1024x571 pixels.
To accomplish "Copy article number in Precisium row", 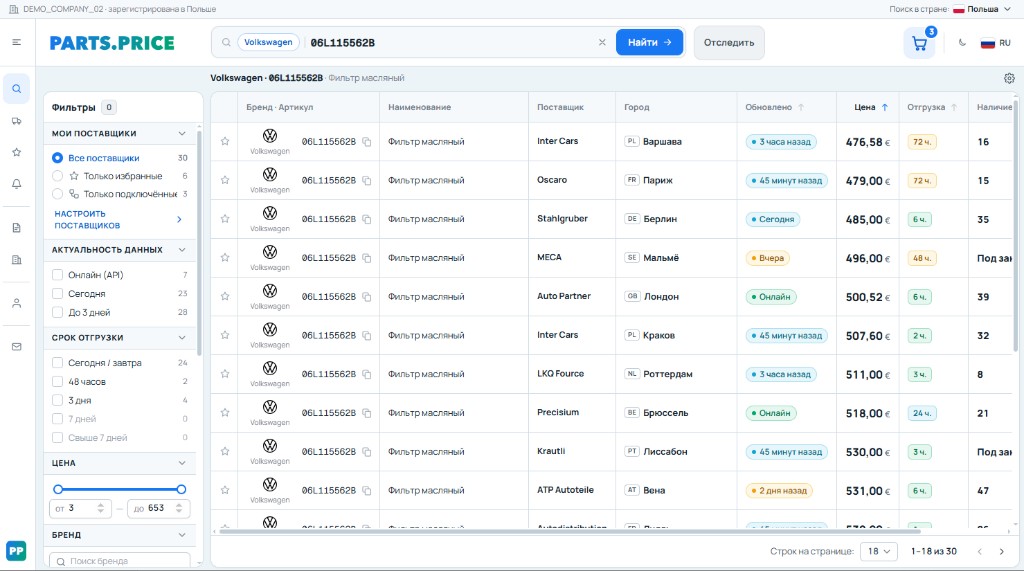I will 366,413.
